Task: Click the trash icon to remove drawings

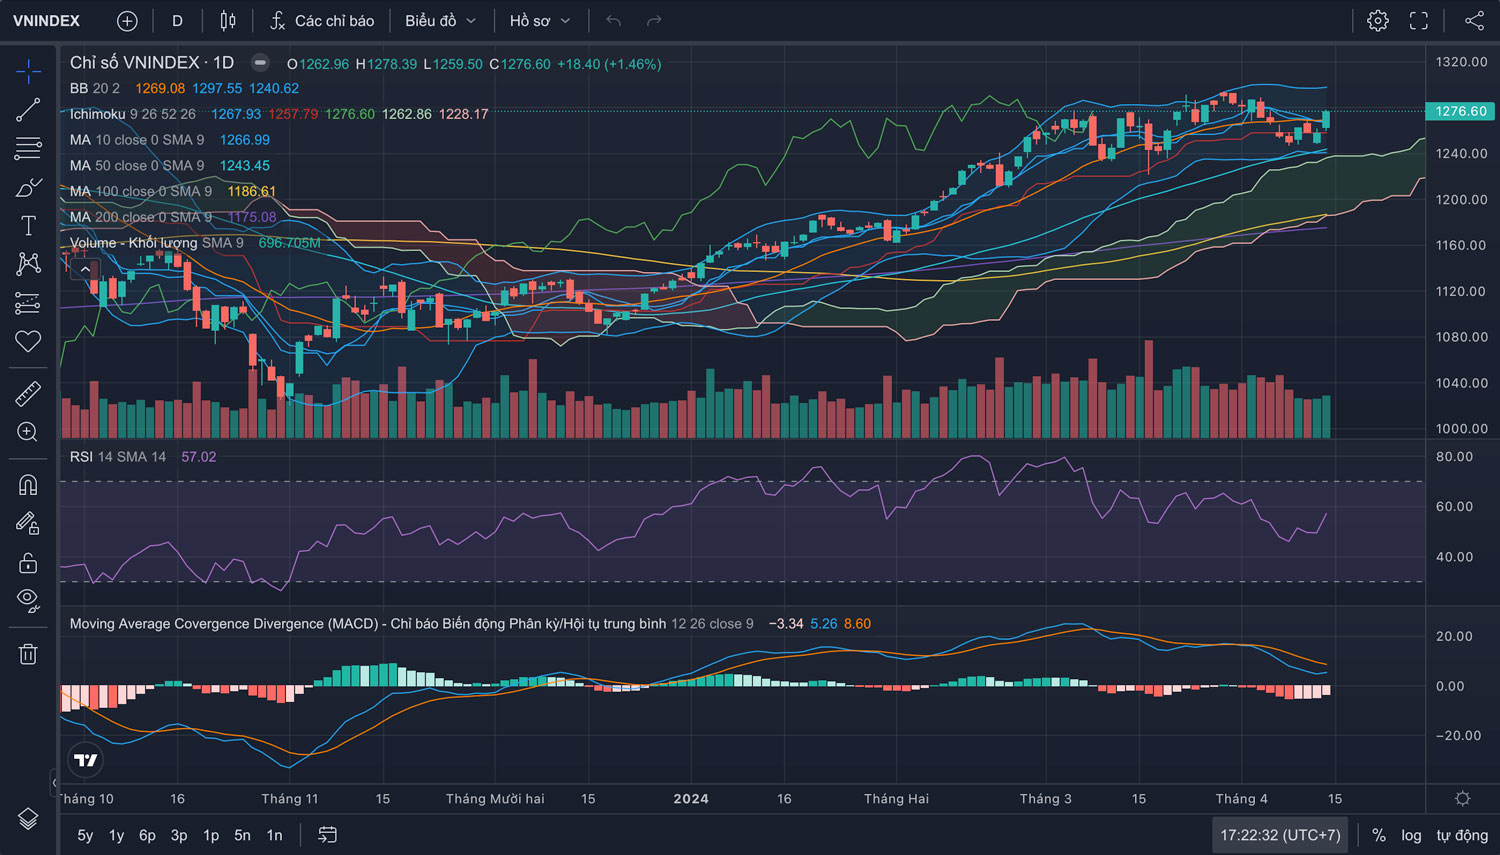Action: pyautogui.click(x=28, y=654)
